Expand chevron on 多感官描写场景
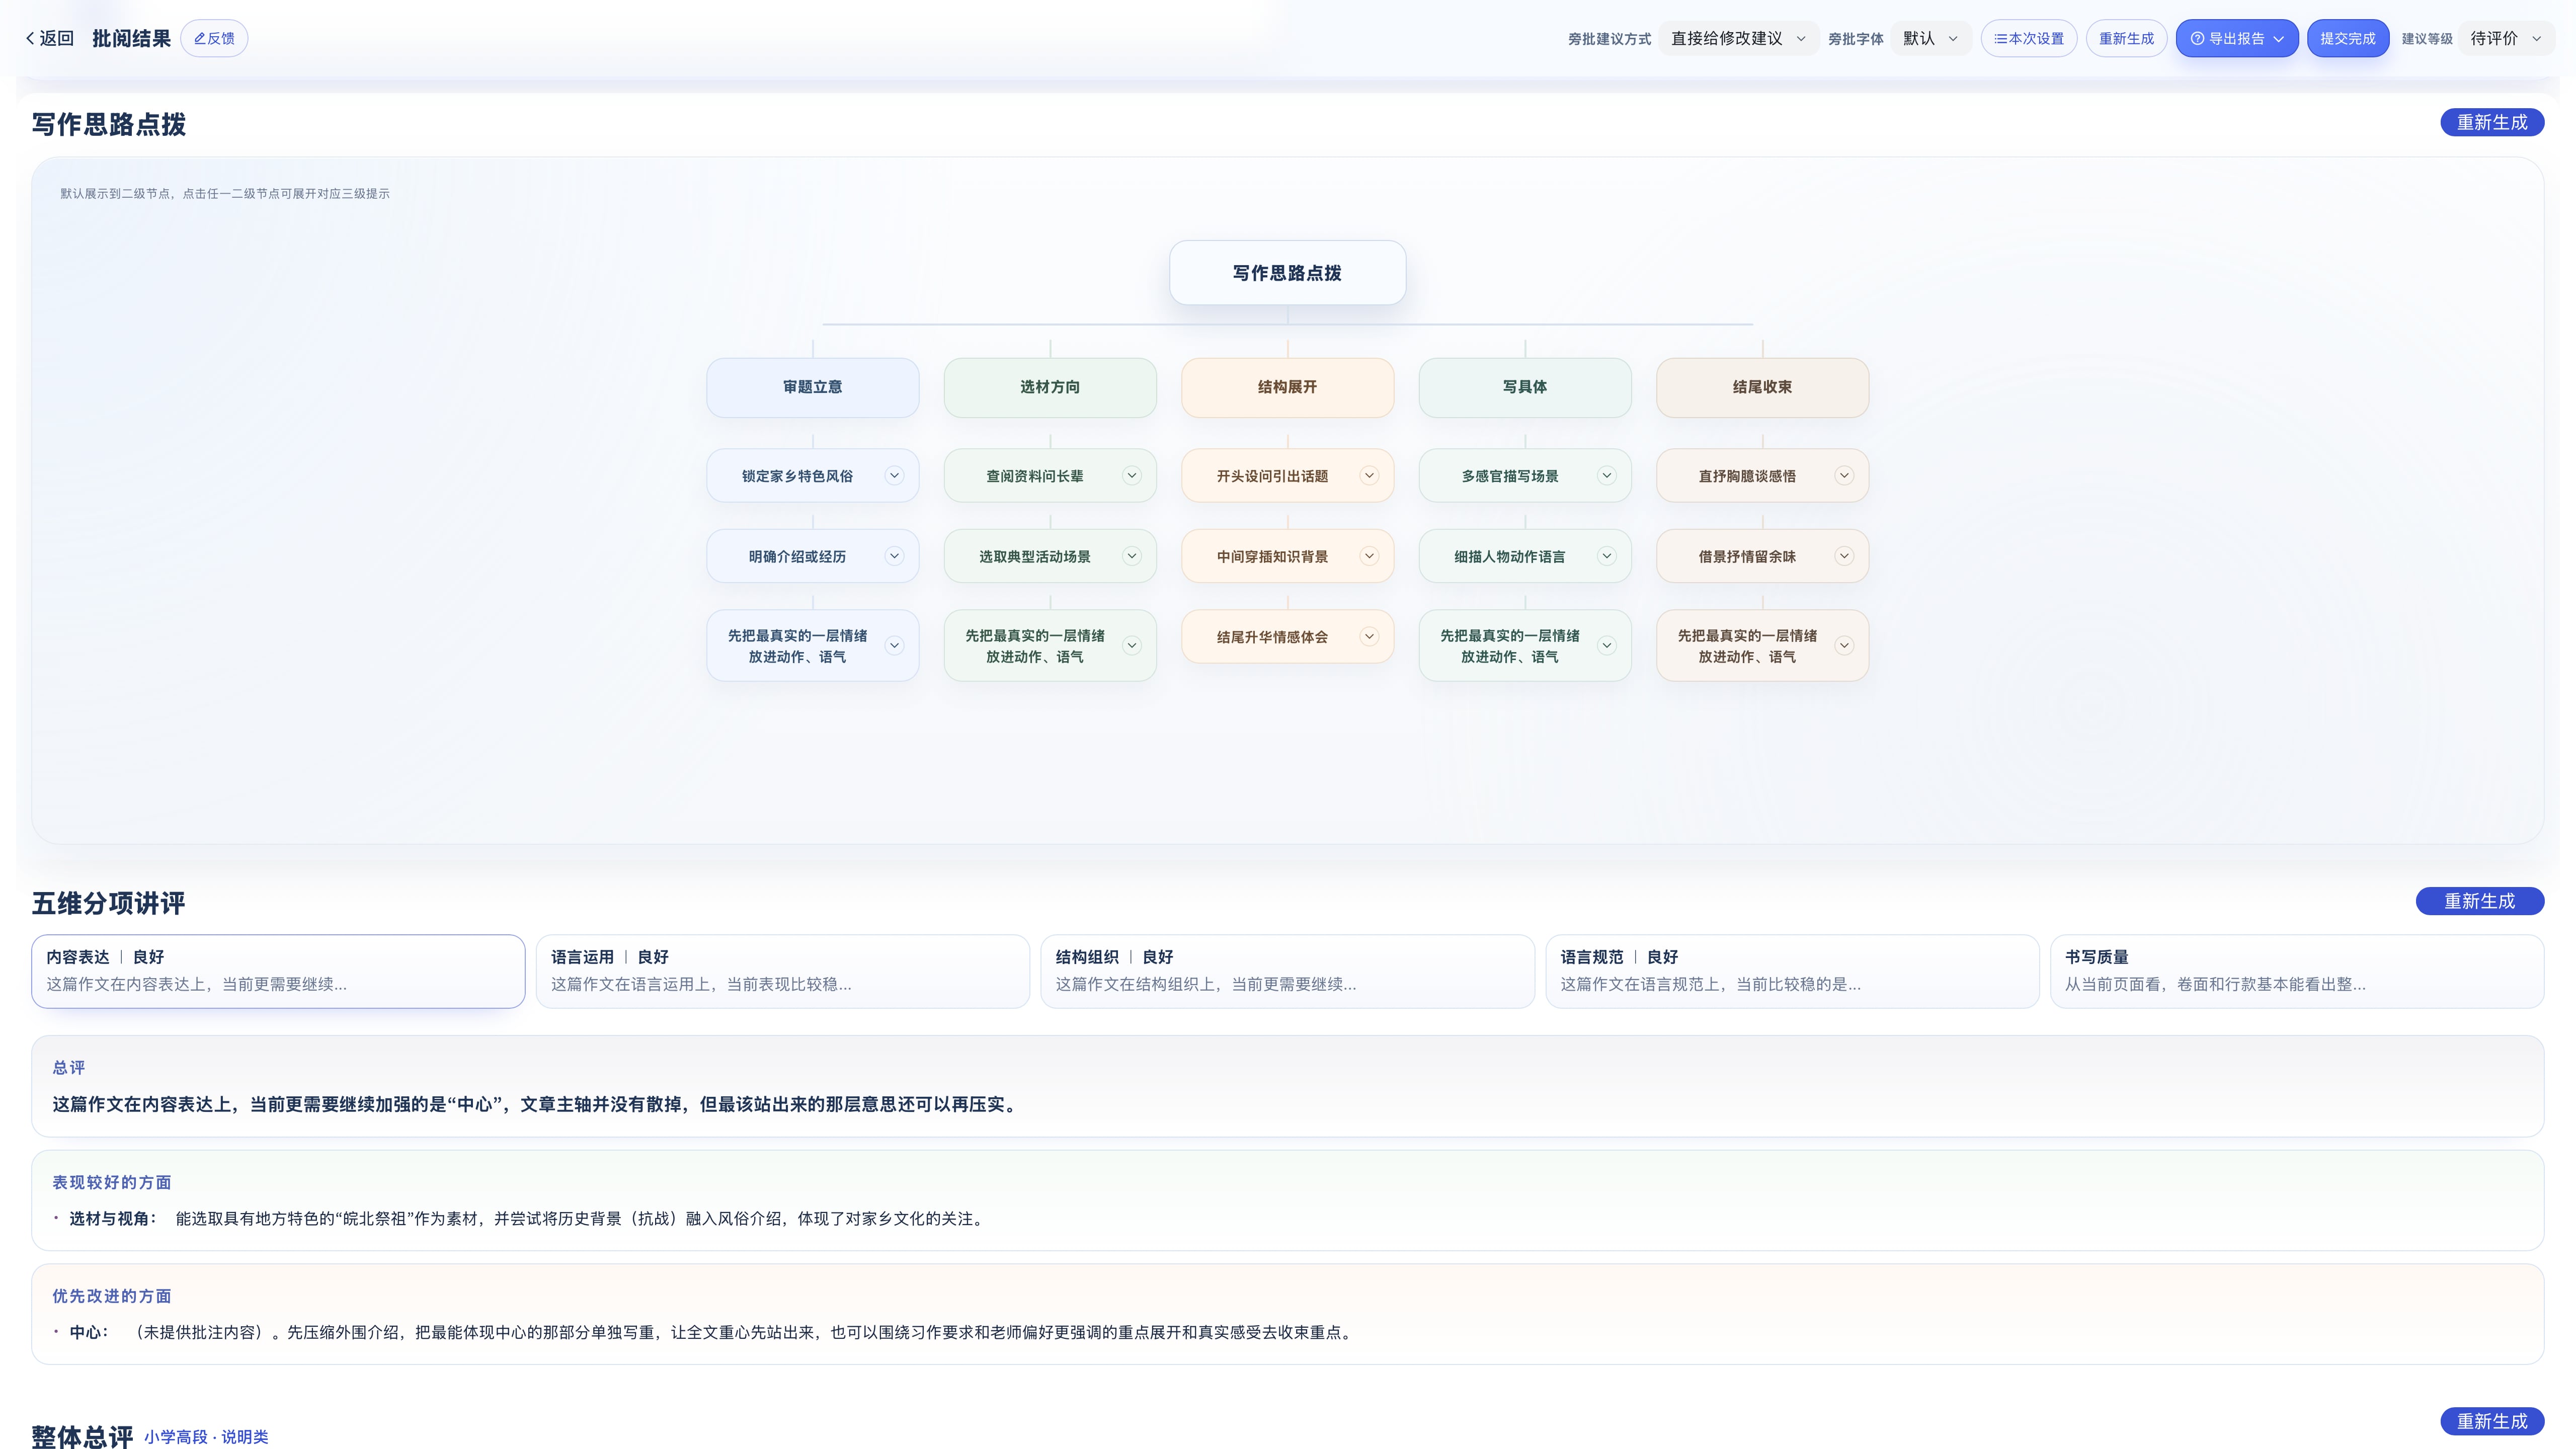2576x1449 pixels. [1607, 476]
